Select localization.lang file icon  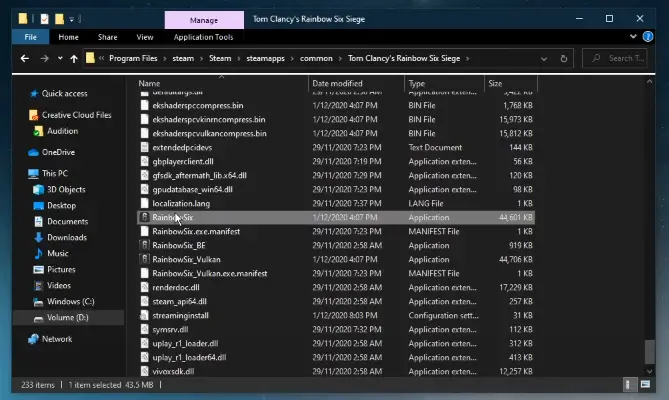click(145, 203)
